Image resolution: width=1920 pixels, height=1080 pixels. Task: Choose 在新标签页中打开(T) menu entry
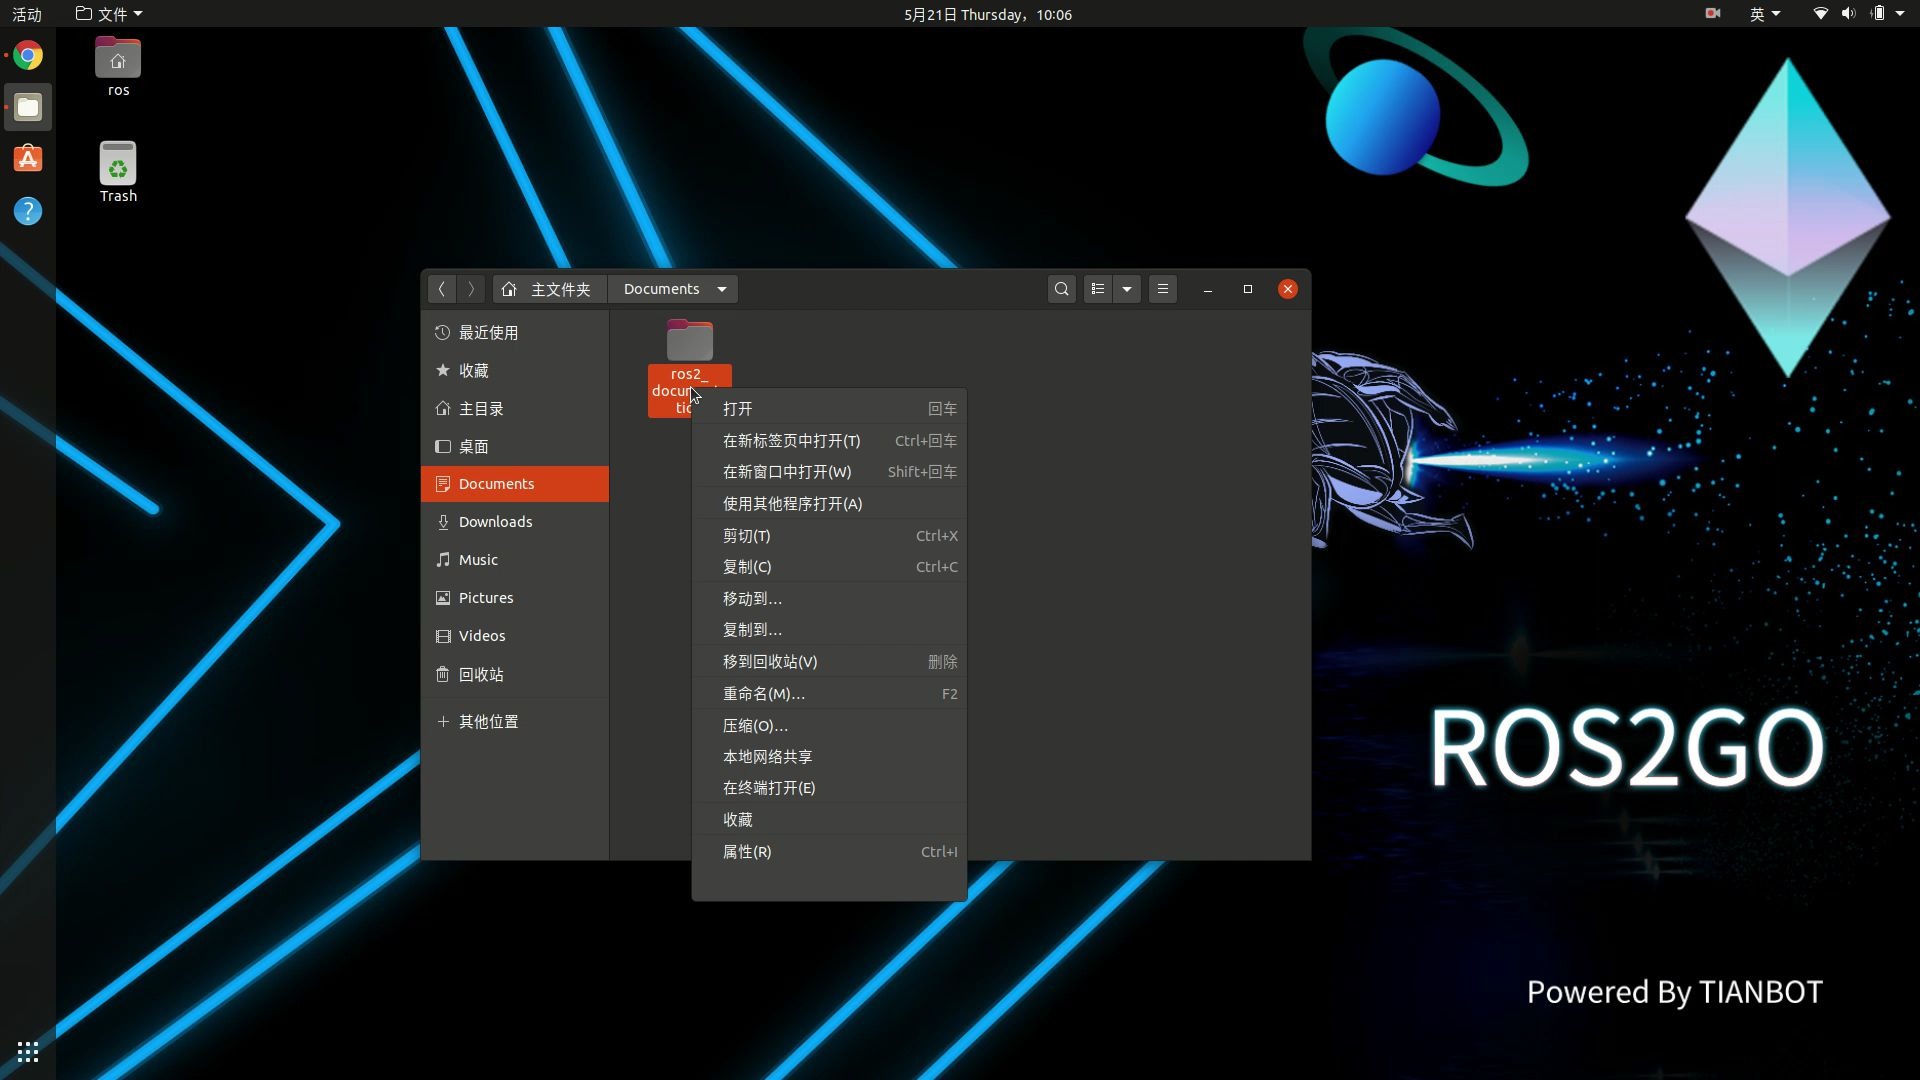pyautogui.click(x=829, y=441)
